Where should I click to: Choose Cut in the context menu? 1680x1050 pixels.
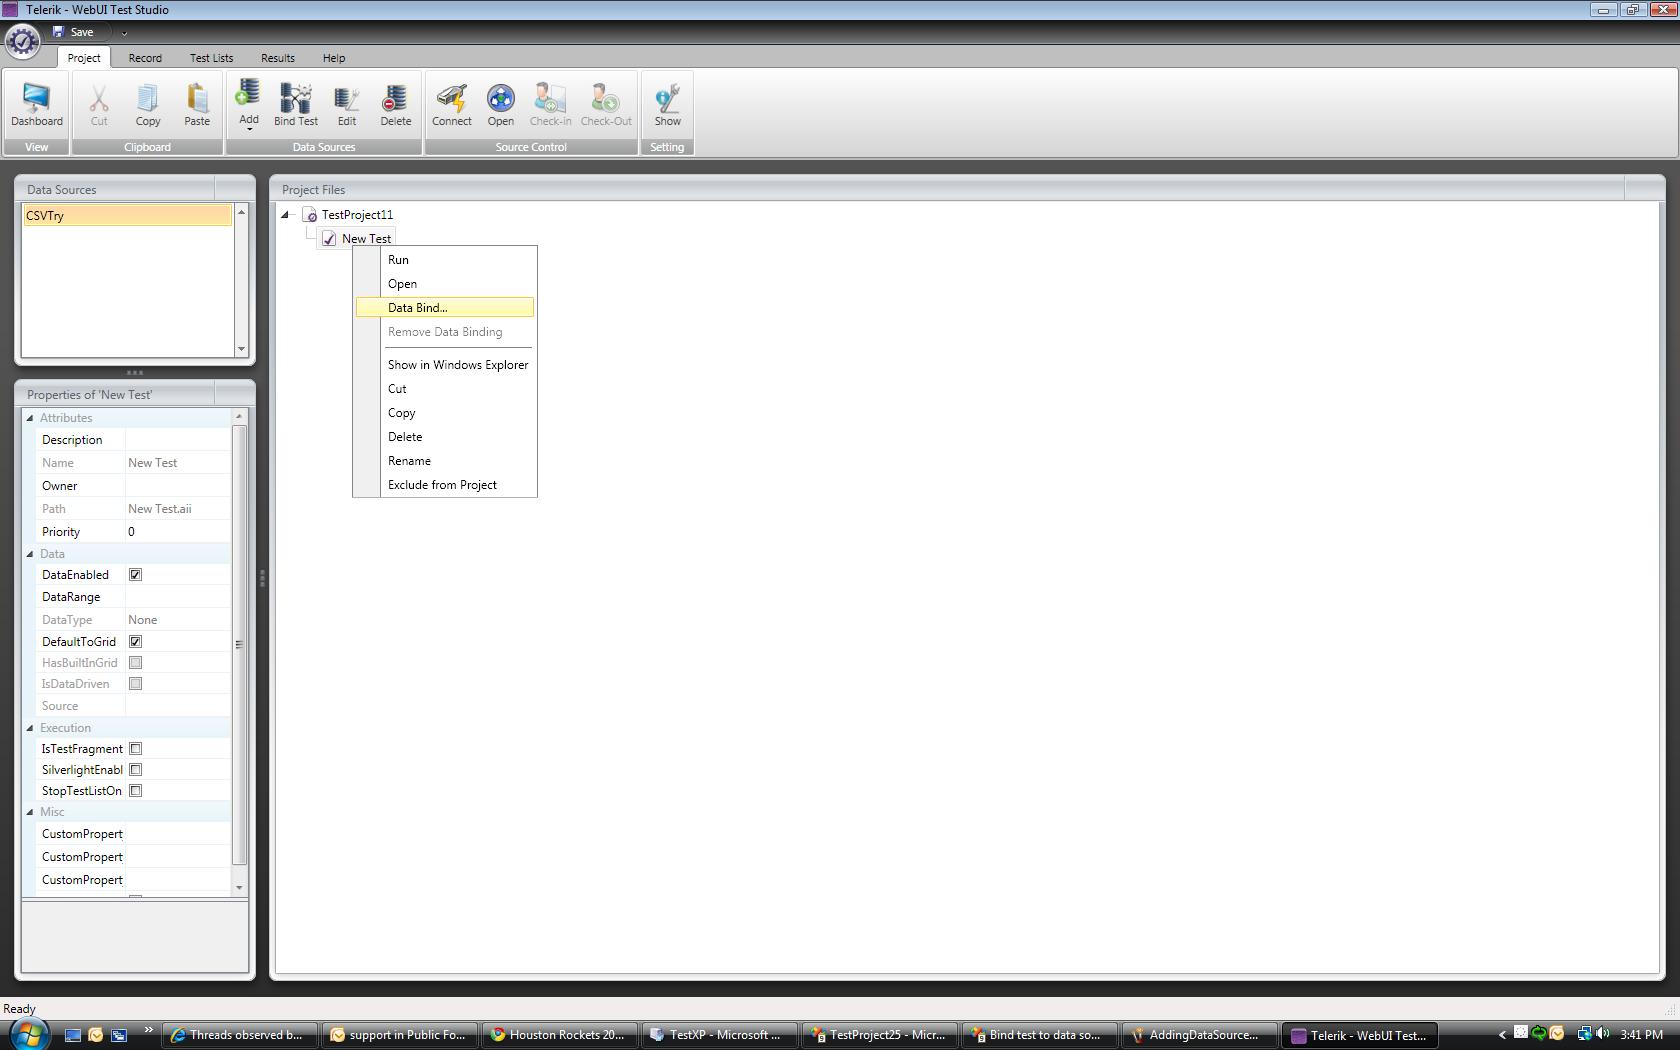(x=445, y=389)
